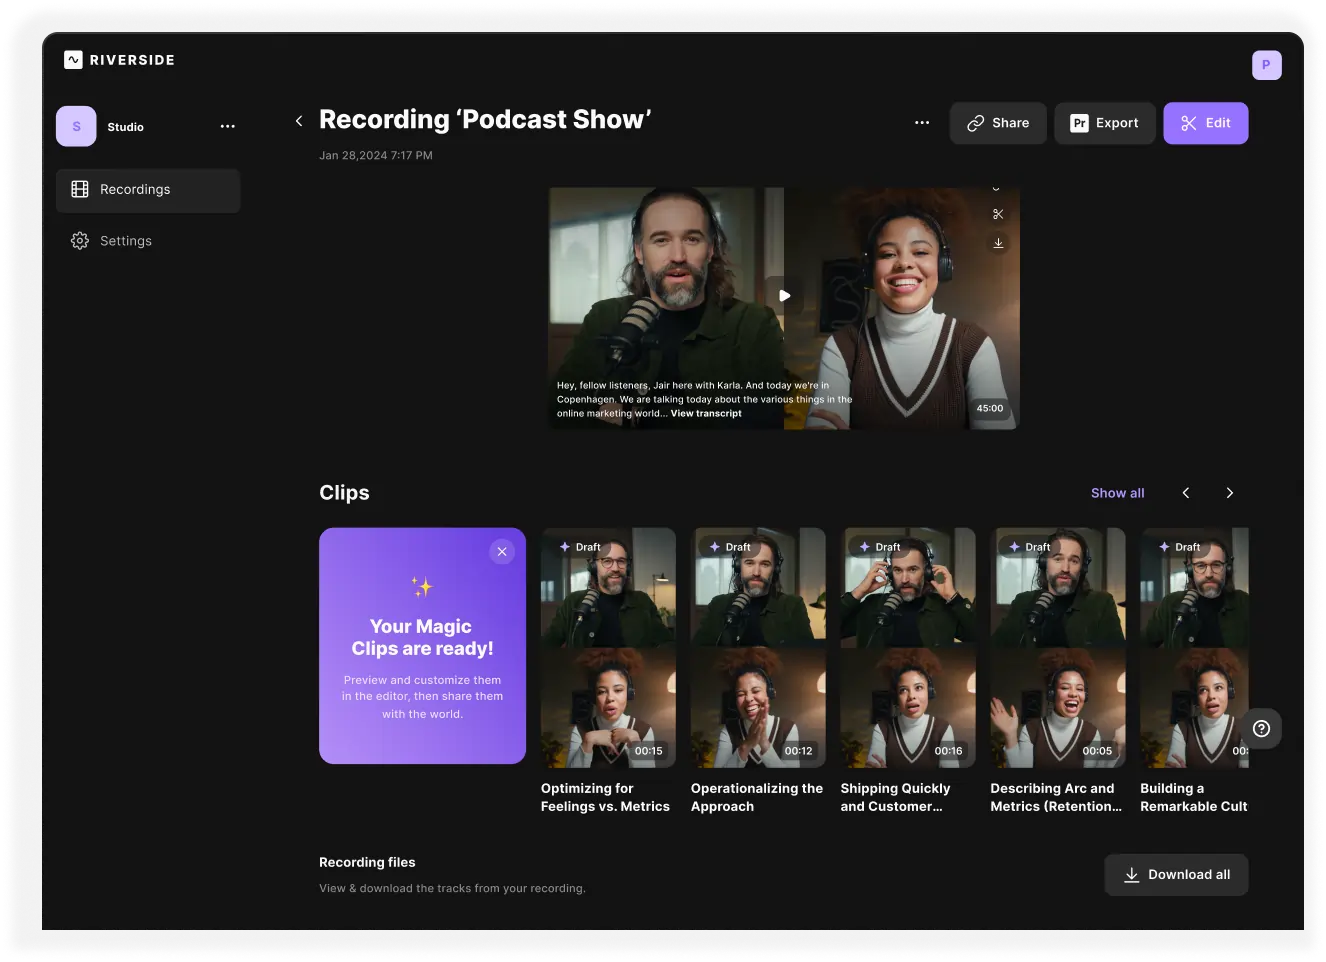Play the Podcast Show recording video
The width and height of the screenshot is (1326, 962).
pos(784,296)
